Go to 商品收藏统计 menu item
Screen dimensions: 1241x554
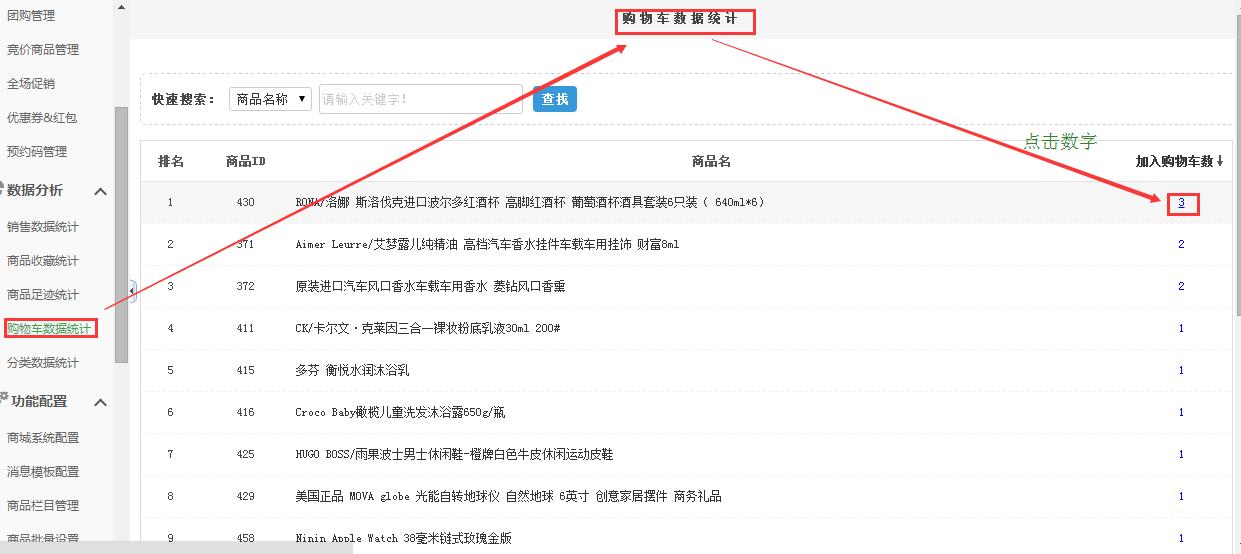pos(42,261)
